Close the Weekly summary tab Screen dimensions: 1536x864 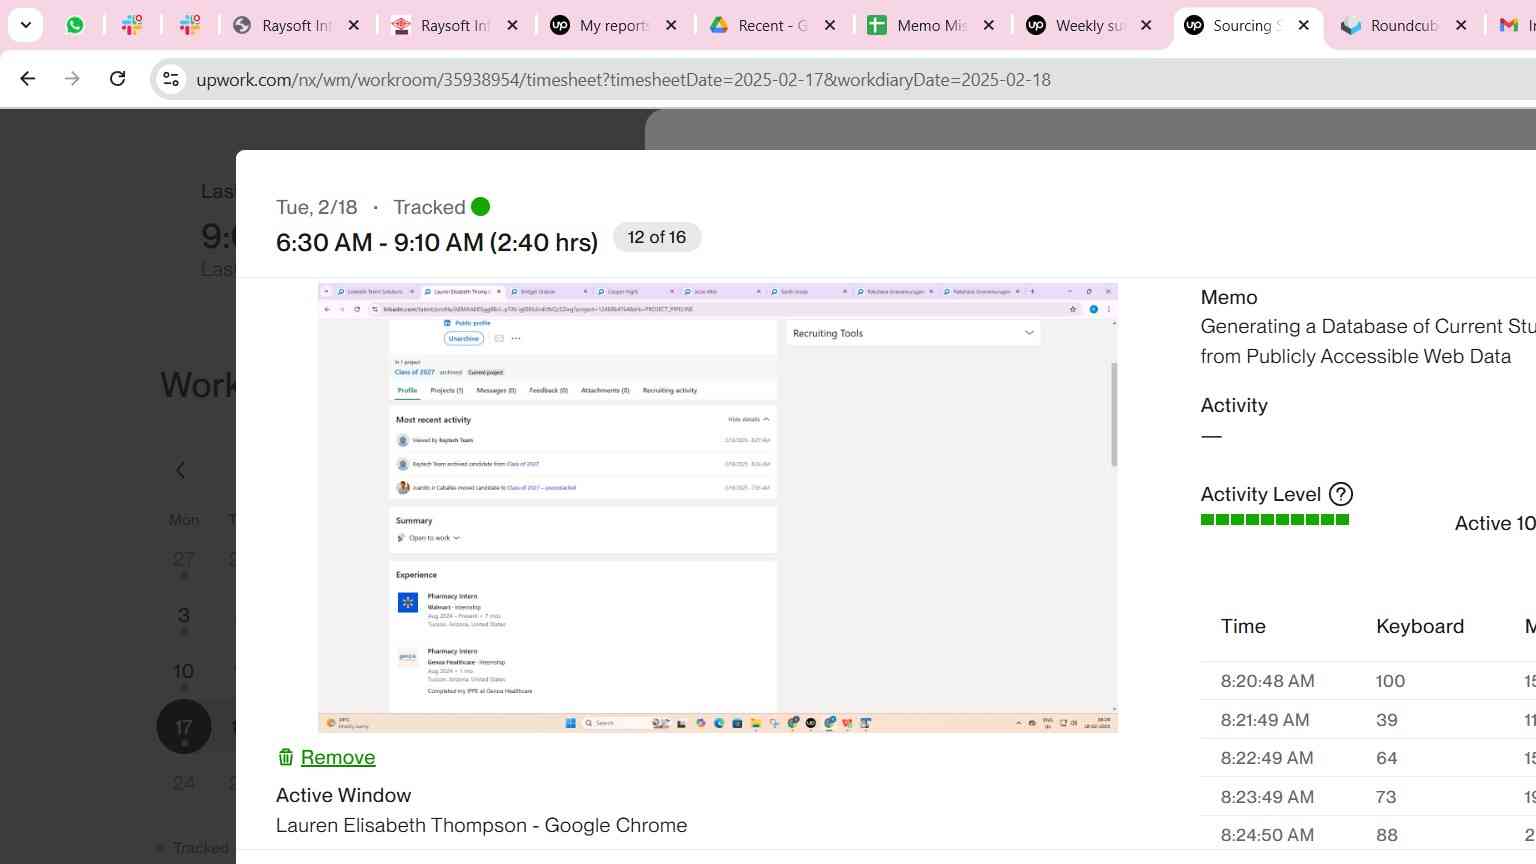click(x=1146, y=25)
